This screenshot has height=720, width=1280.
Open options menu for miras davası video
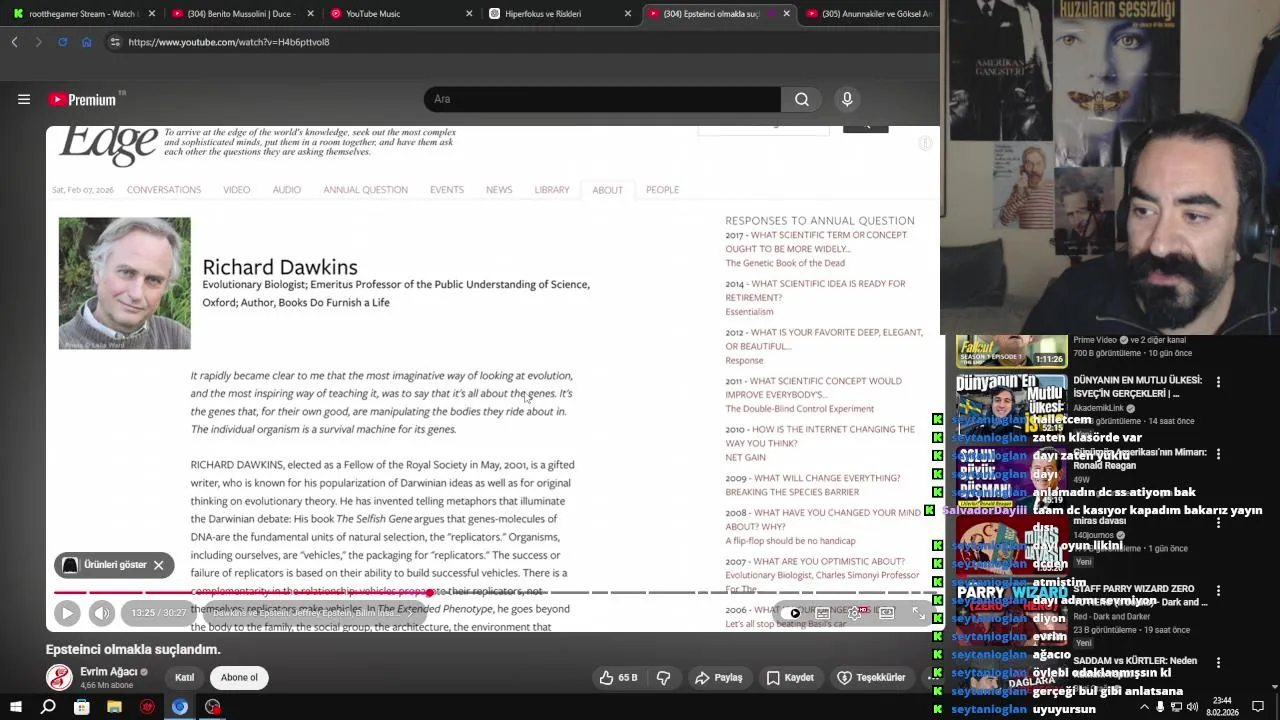tap(1218, 523)
